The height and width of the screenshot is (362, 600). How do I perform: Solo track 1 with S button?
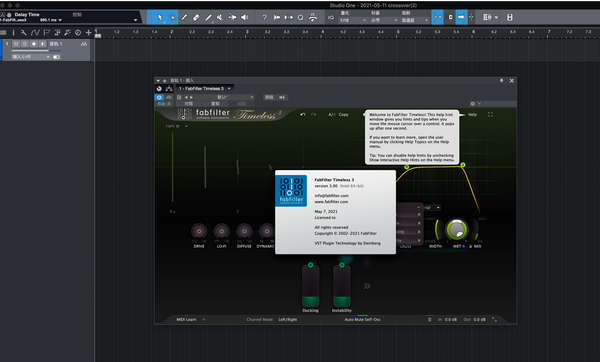pyautogui.click(x=24, y=44)
